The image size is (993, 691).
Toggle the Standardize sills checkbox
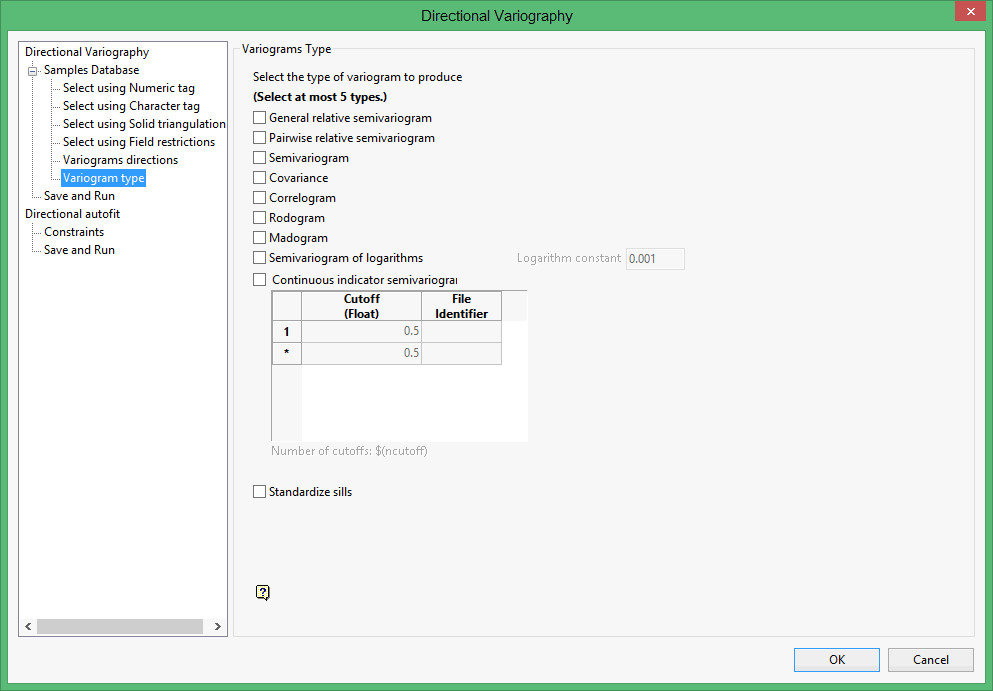pos(259,491)
